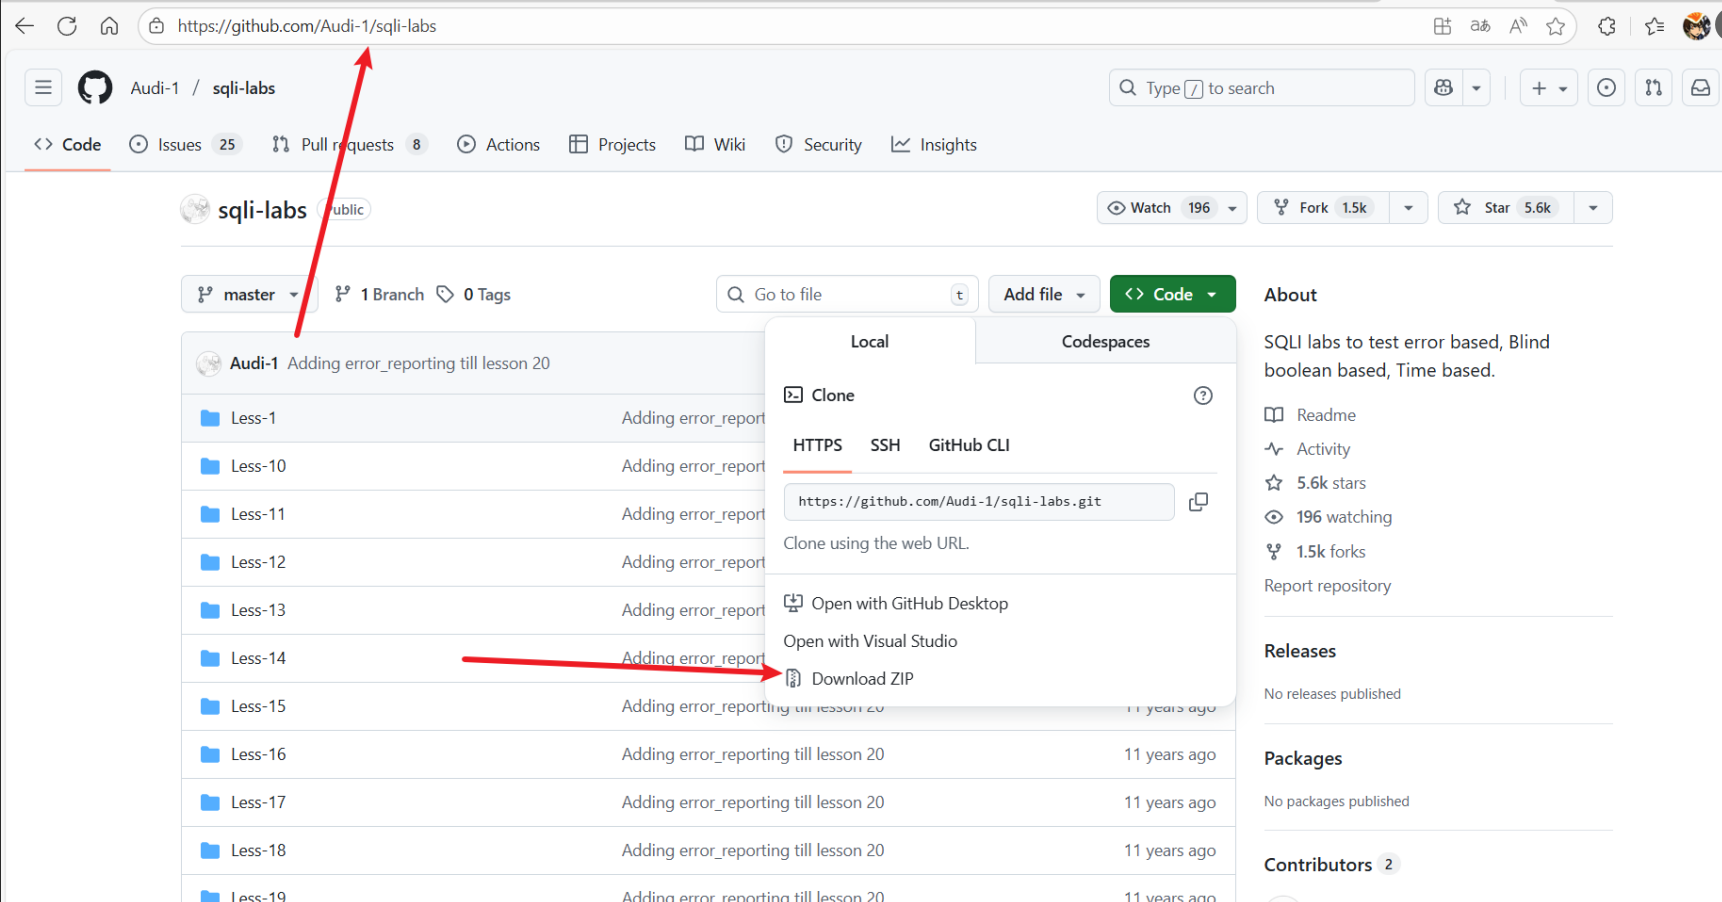The height and width of the screenshot is (902, 1722).
Task: Expand the Watch options dropdown arrow
Action: tap(1233, 208)
